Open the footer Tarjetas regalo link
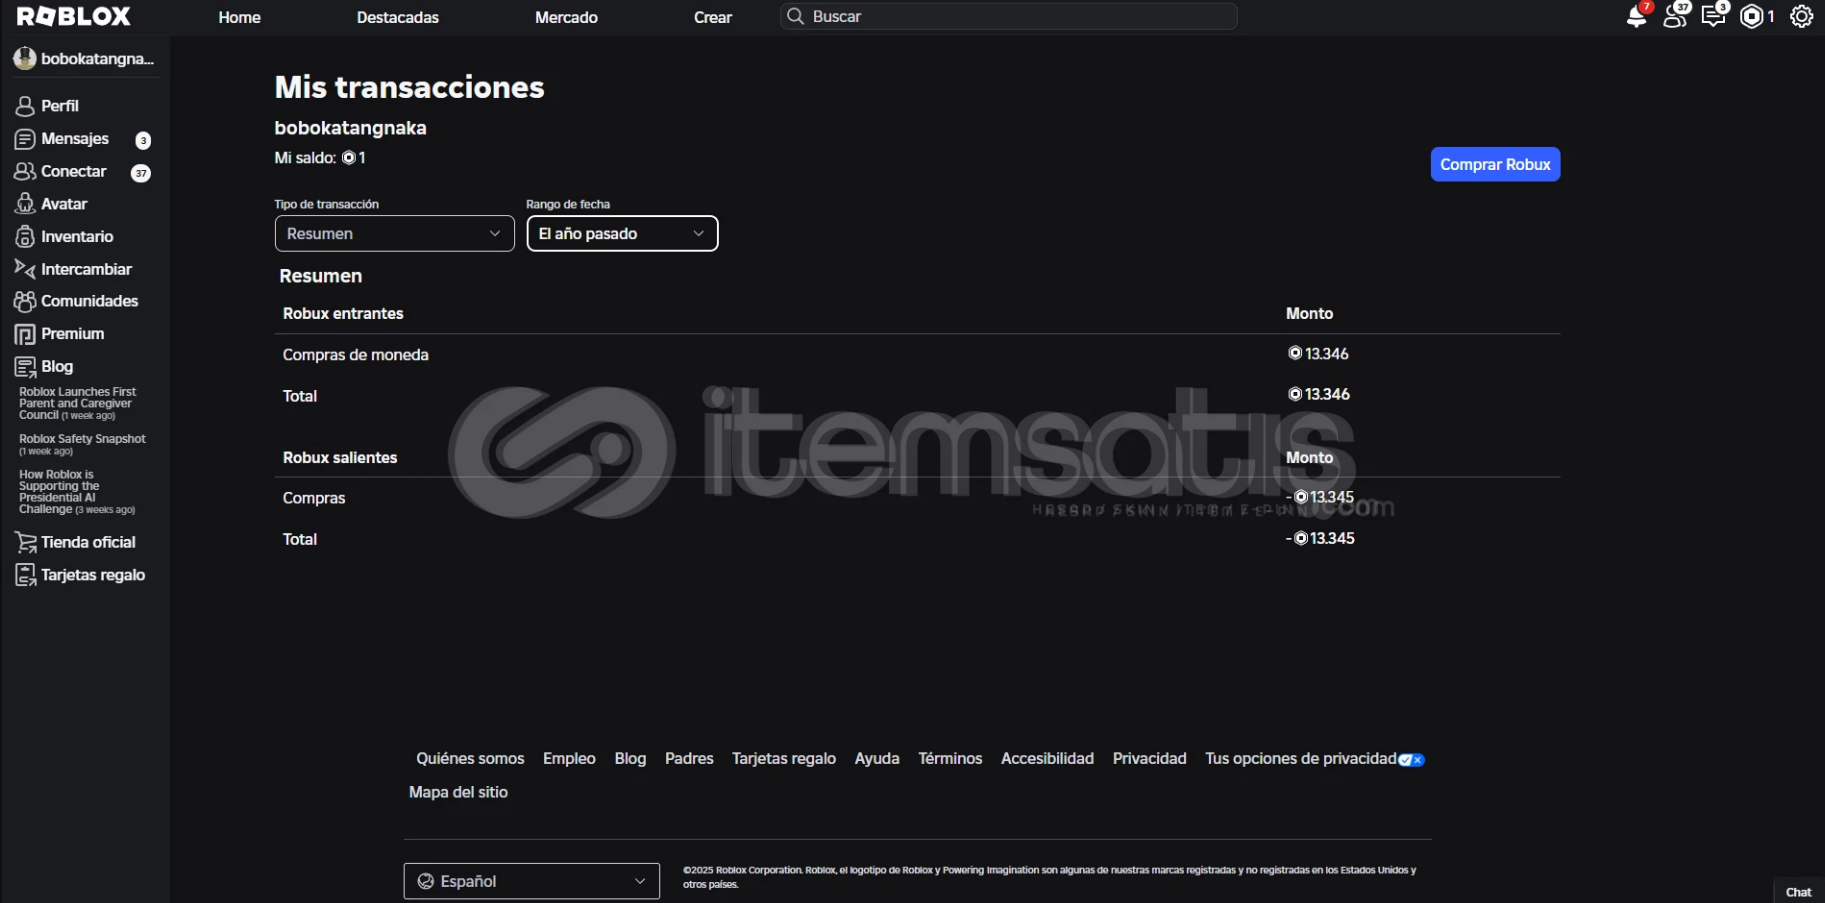This screenshot has height=903, width=1825. [784, 759]
